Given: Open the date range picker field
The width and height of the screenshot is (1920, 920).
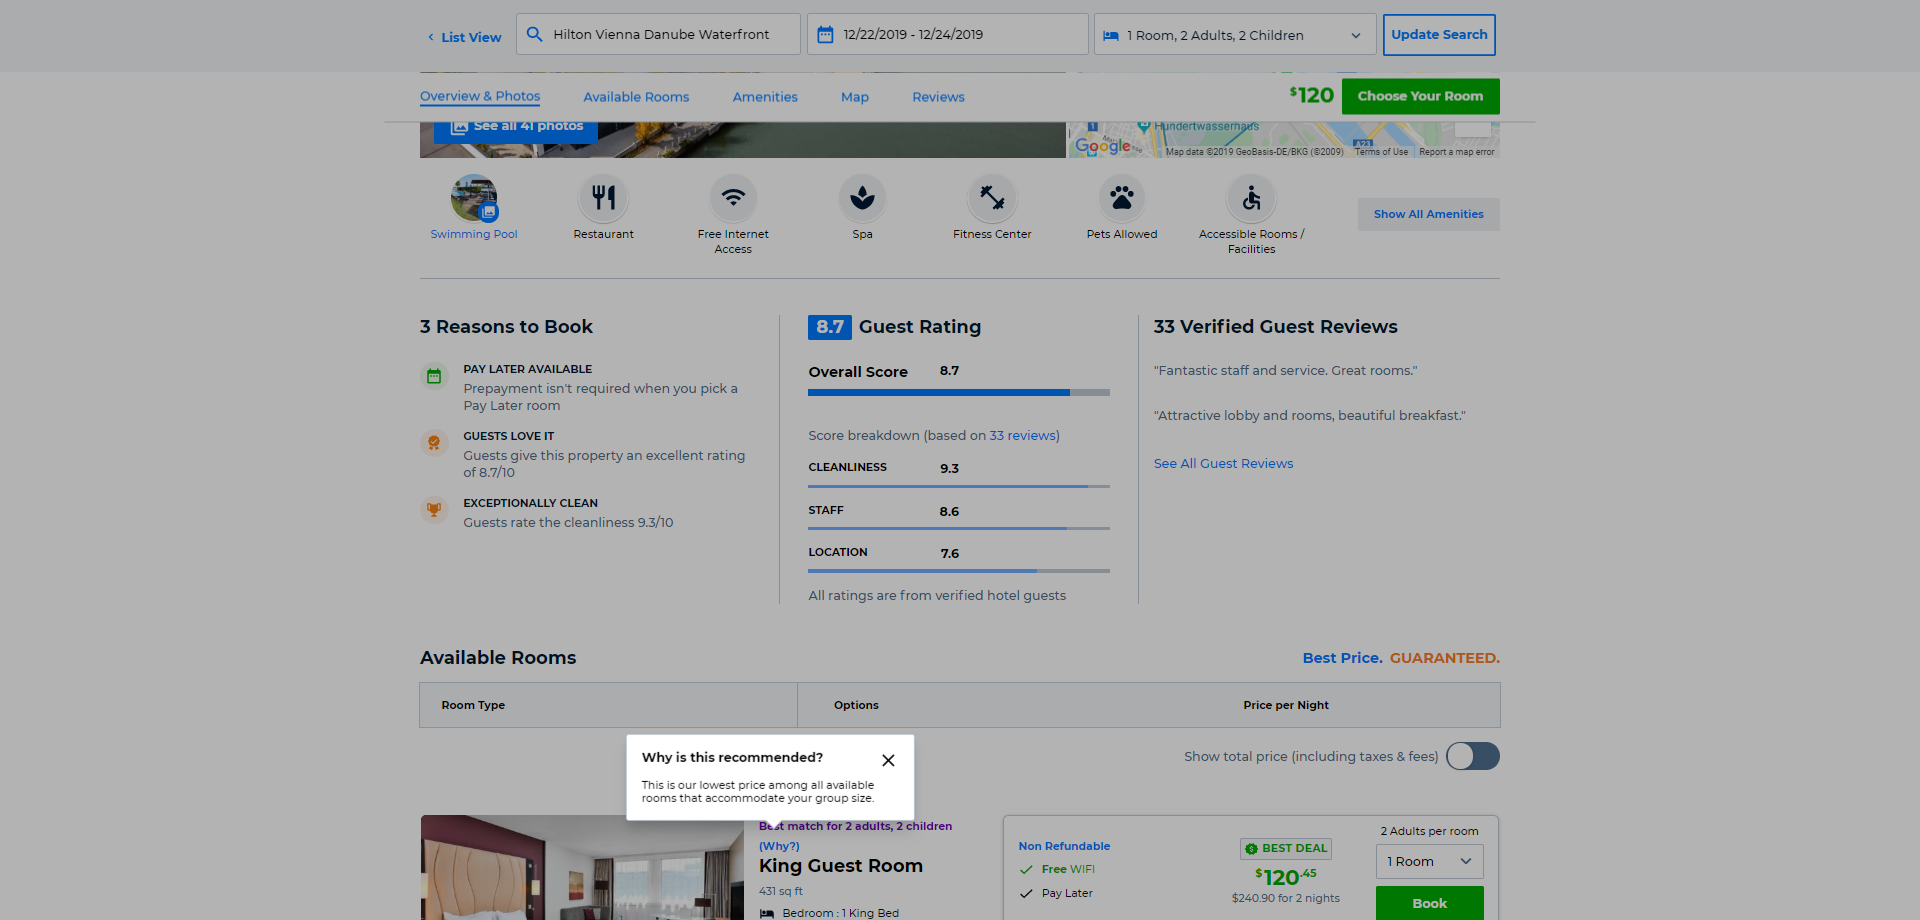Looking at the screenshot, I should [x=947, y=35].
